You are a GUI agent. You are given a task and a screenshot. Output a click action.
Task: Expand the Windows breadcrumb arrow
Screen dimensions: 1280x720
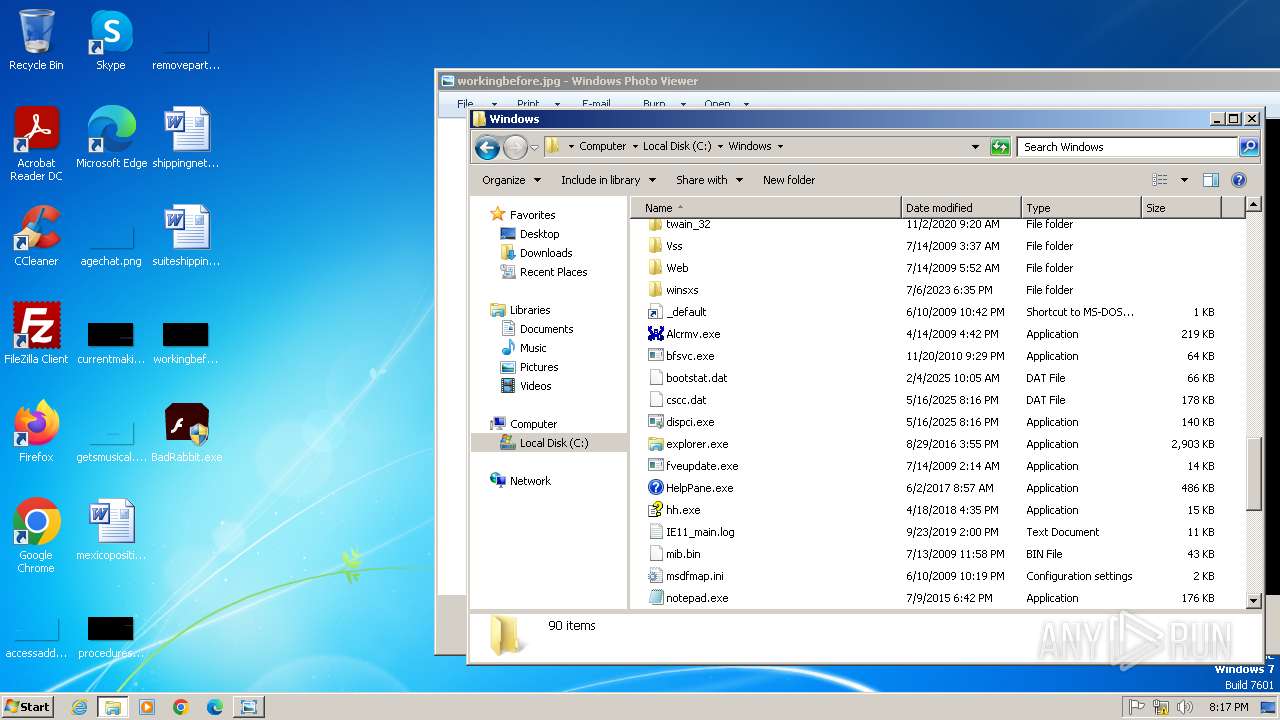pyautogui.click(x=780, y=146)
